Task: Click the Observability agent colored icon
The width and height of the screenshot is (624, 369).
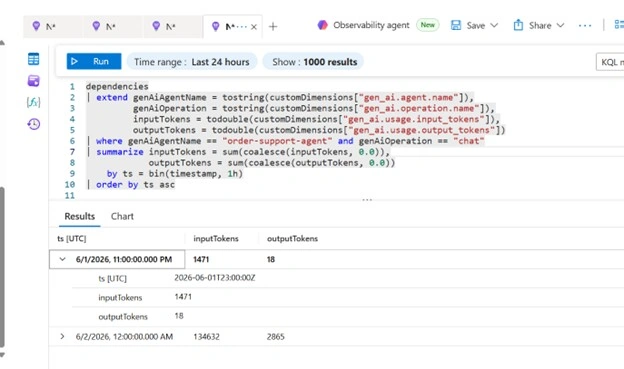Action: coord(322,25)
